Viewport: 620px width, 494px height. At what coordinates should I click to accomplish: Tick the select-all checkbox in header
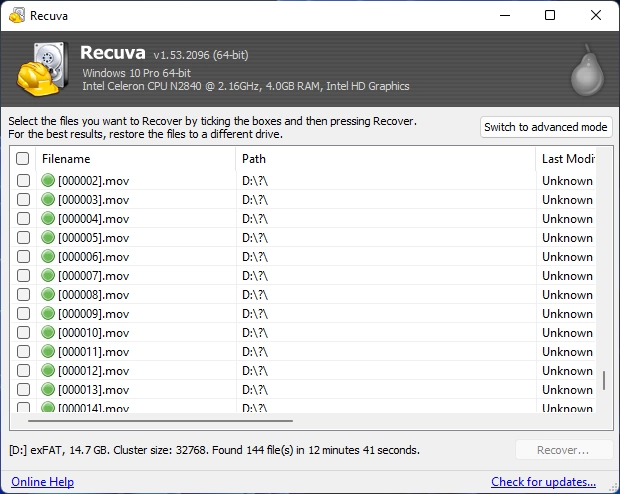click(x=23, y=159)
